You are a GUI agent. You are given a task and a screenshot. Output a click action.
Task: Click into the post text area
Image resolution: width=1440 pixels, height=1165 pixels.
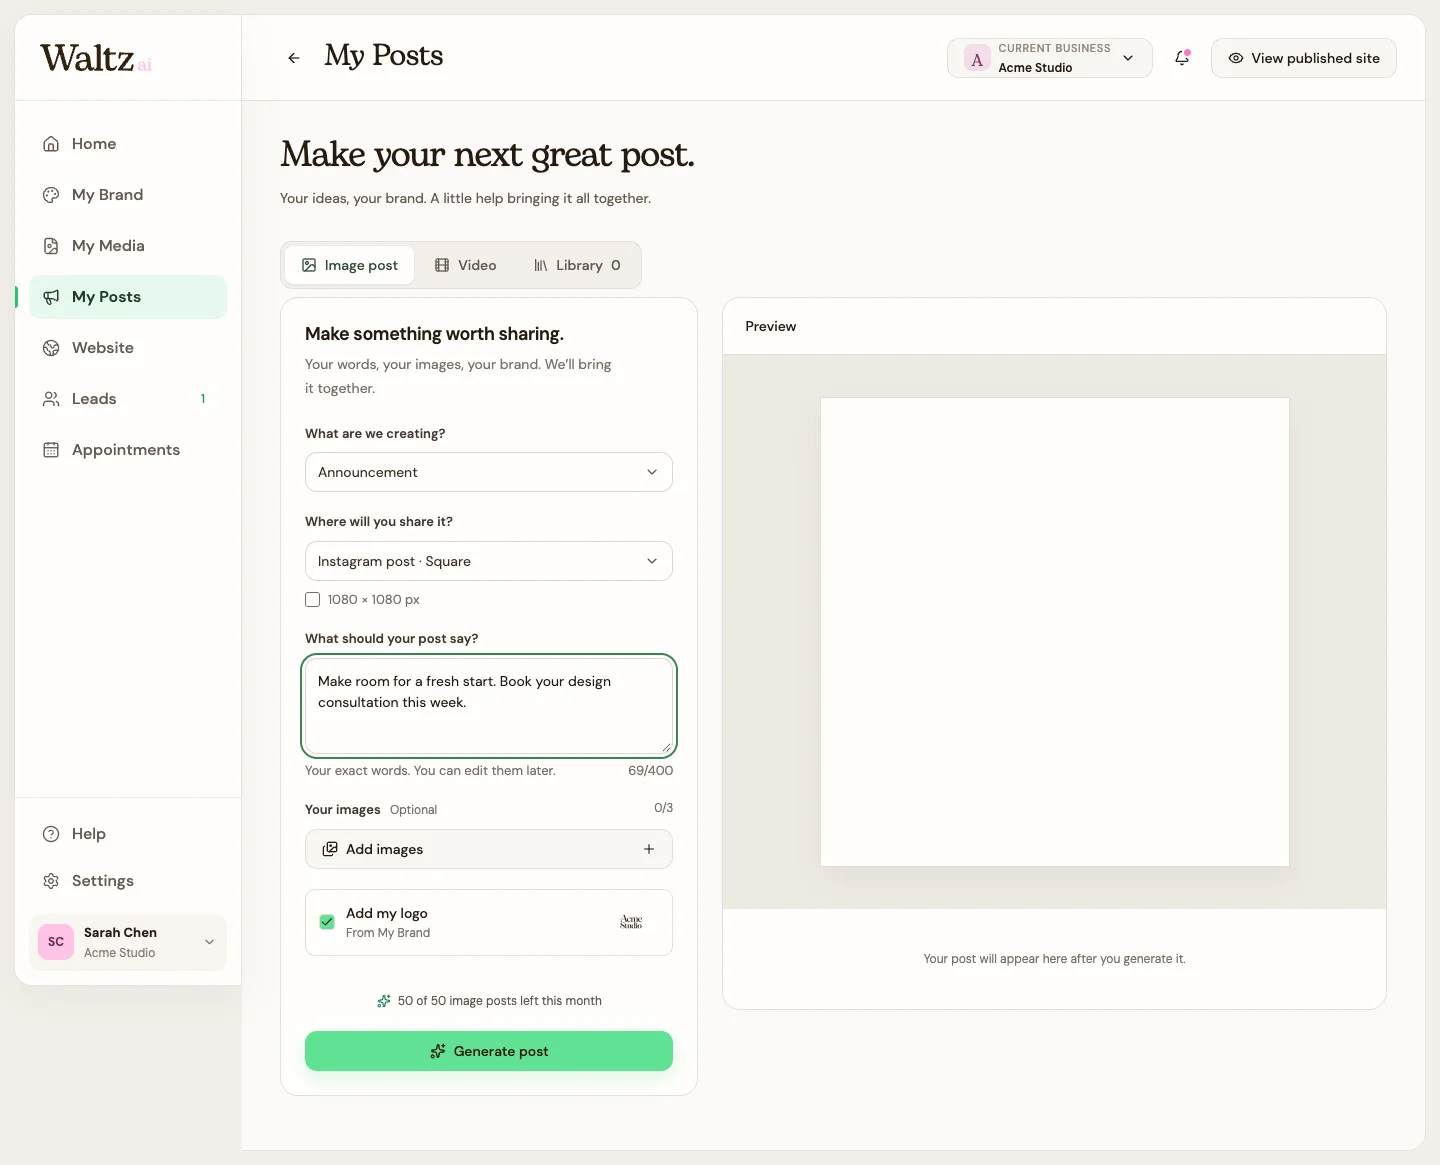(489, 706)
